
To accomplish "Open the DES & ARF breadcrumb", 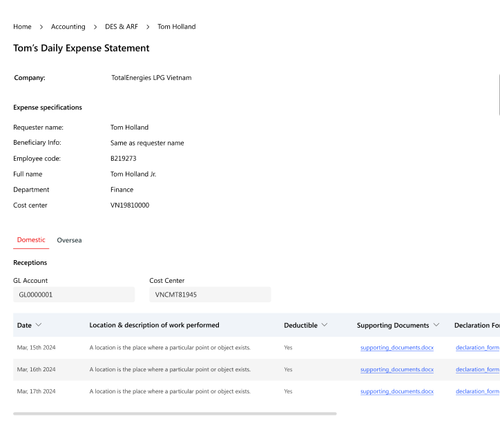I will click(x=121, y=27).
